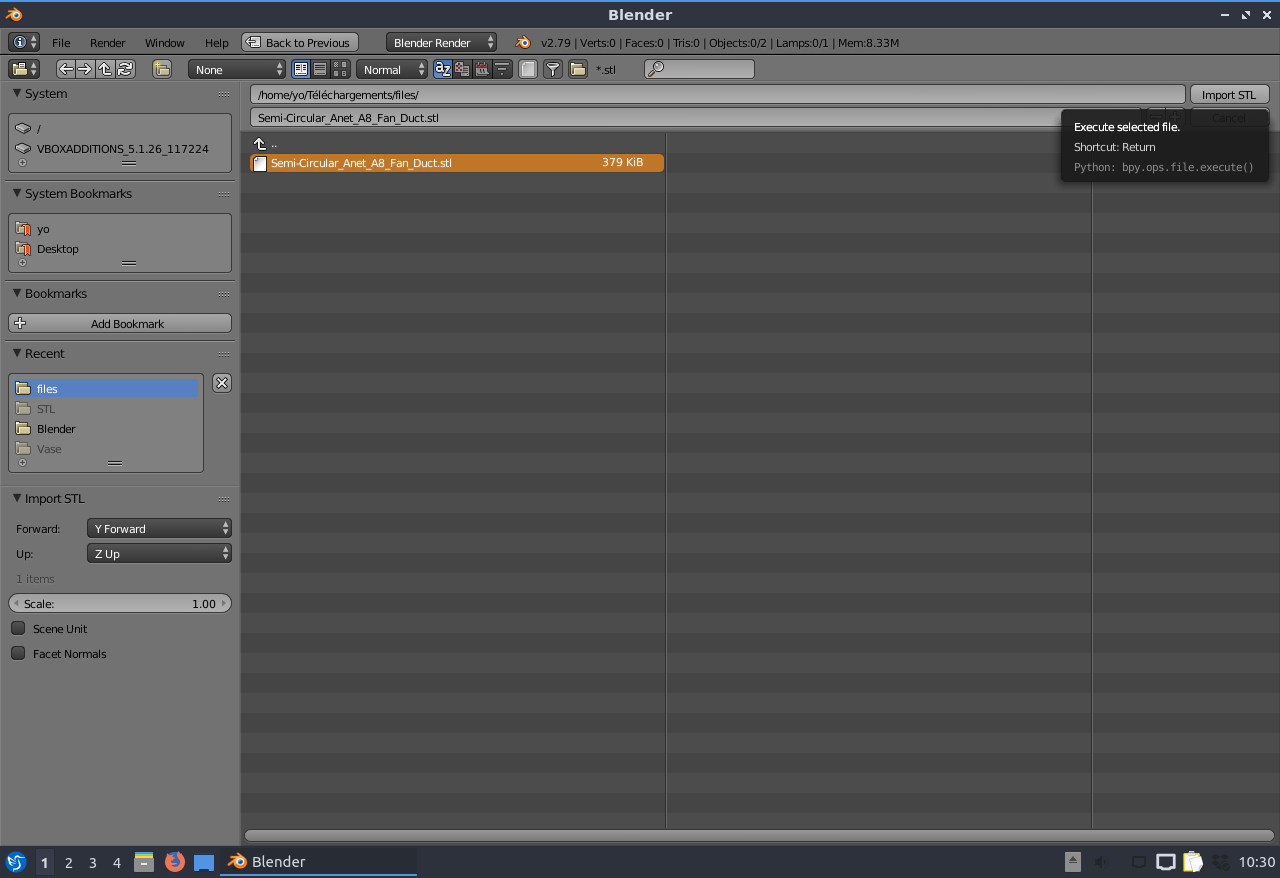Viewport: 1280px width, 878px height.
Task: Open the Blender Render engine dropdown
Action: tap(441, 42)
